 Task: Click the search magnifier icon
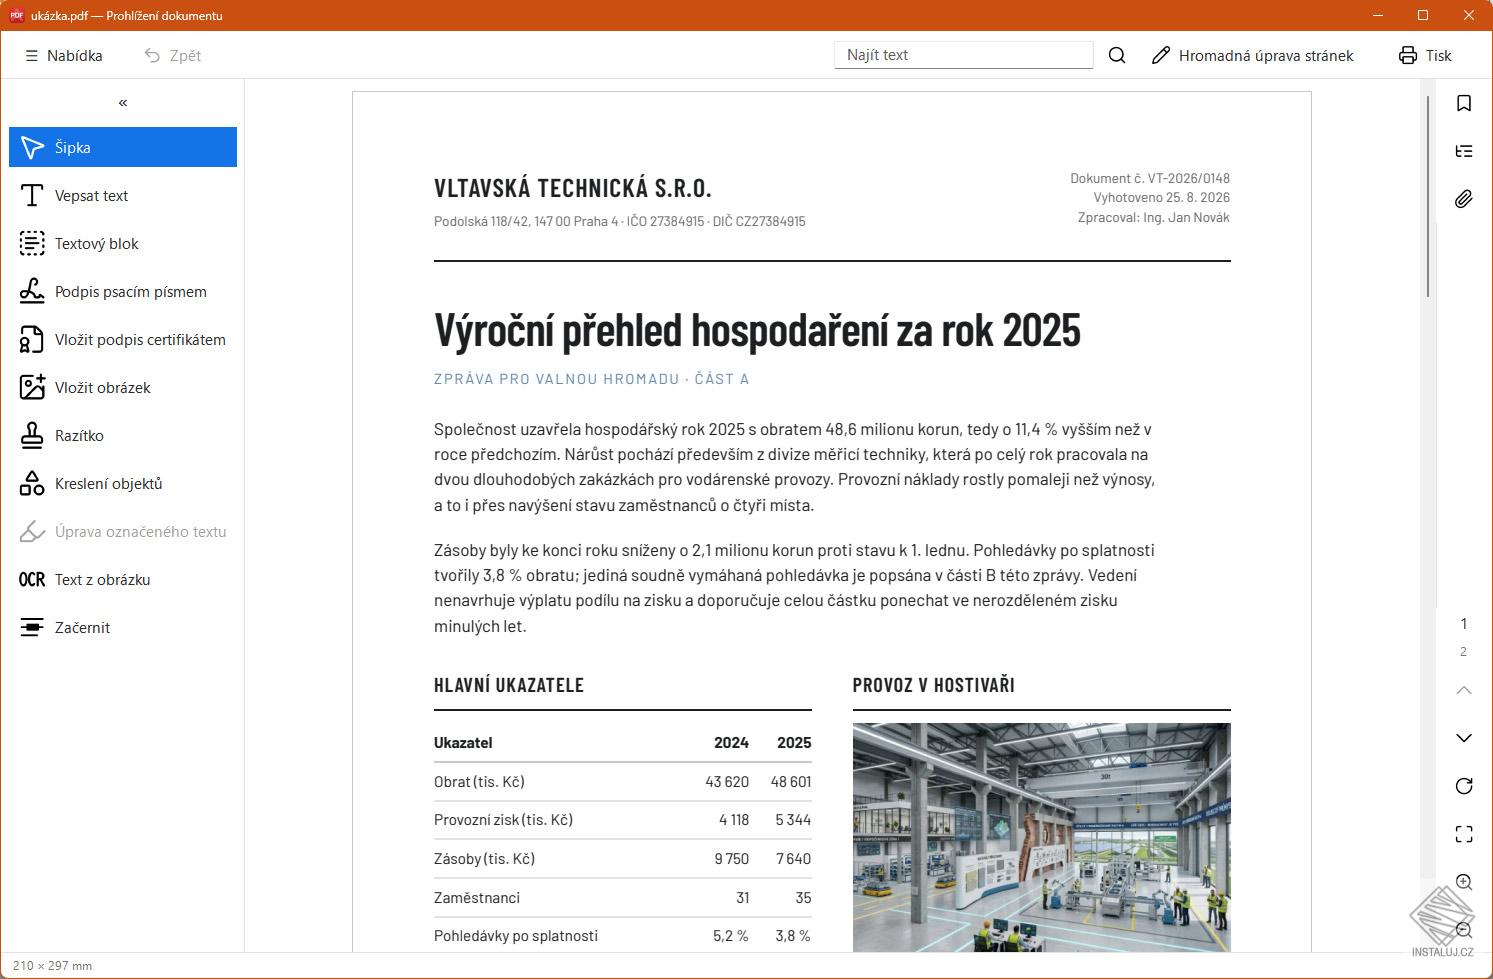[x=1117, y=55]
